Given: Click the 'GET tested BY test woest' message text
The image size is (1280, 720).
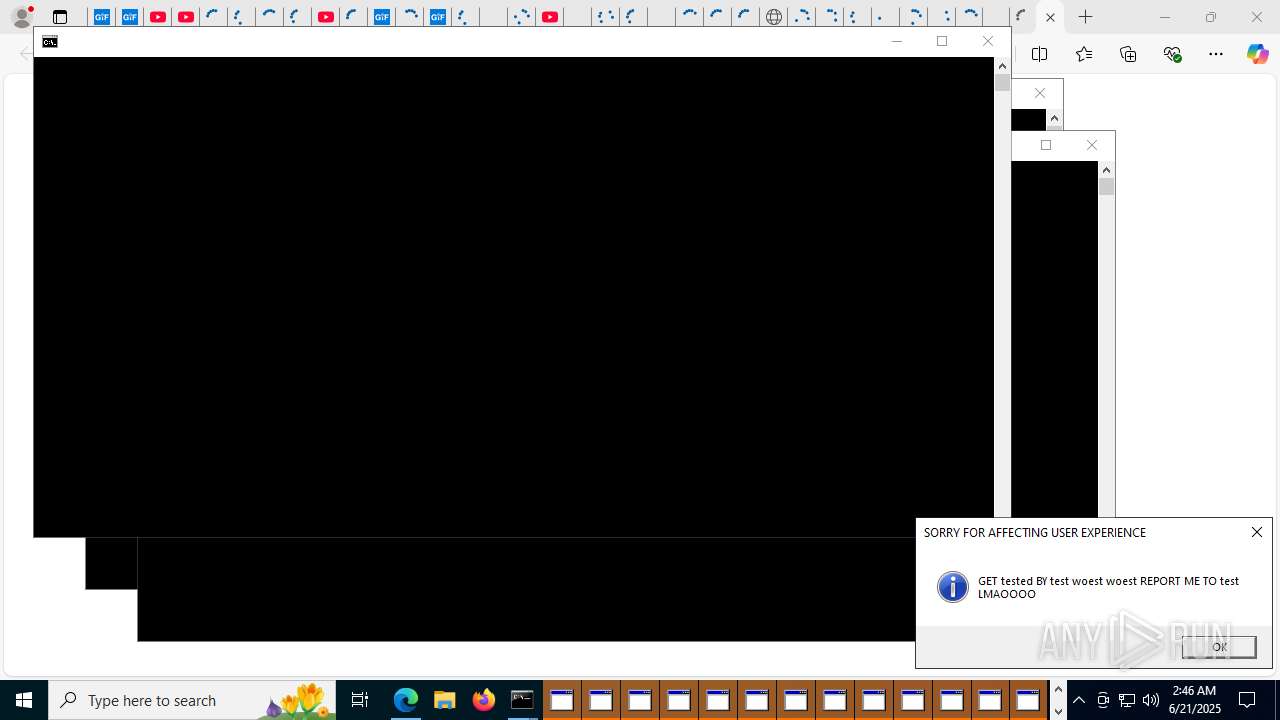Looking at the screenshot, I should click(1108, 587).
